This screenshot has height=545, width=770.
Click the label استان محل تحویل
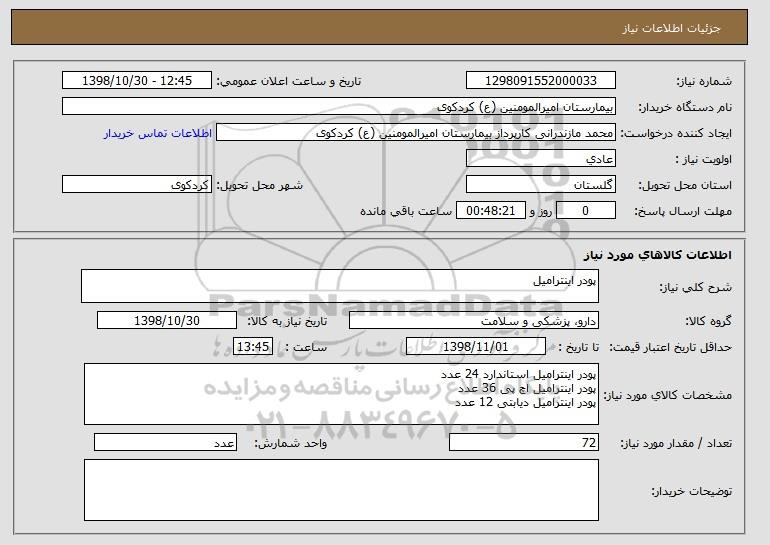pos(685,186)
